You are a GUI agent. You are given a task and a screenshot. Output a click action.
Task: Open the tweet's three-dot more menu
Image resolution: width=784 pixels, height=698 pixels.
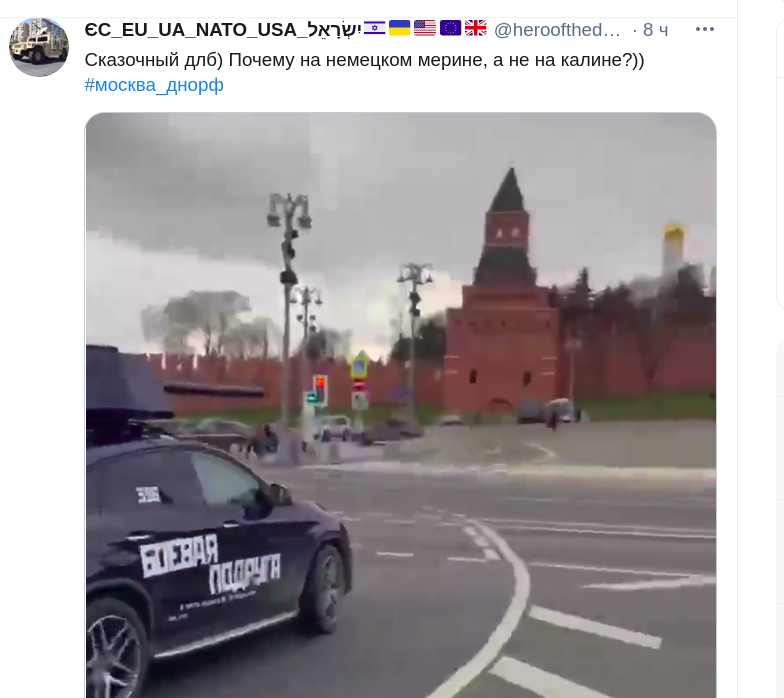704,30
